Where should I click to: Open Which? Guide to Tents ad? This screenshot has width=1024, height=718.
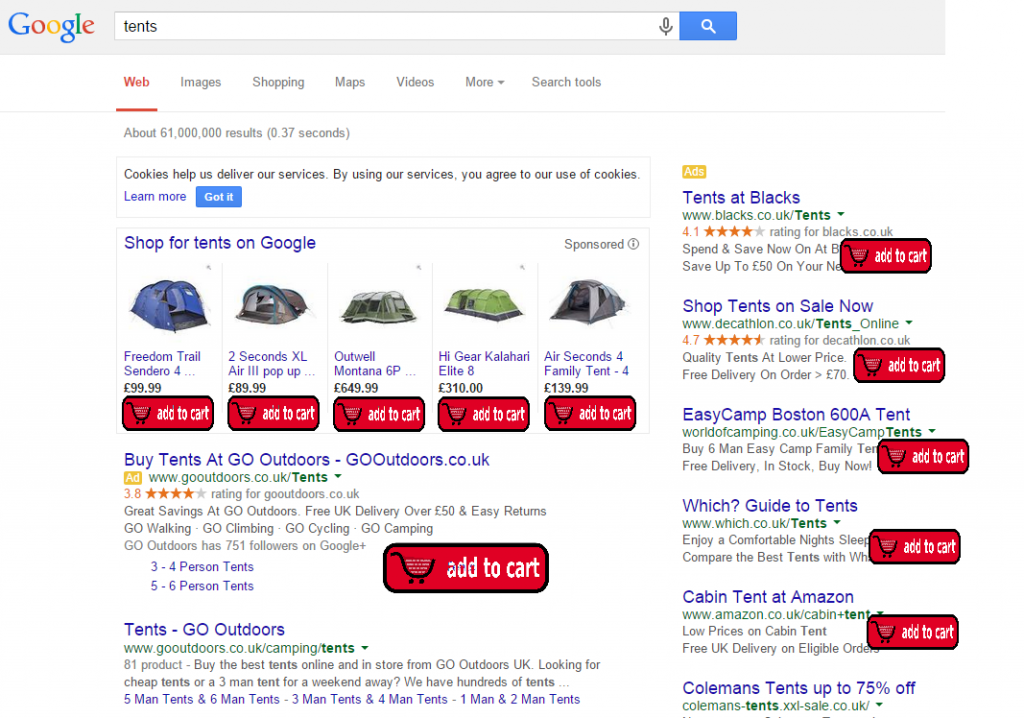[x=770, y=506]
